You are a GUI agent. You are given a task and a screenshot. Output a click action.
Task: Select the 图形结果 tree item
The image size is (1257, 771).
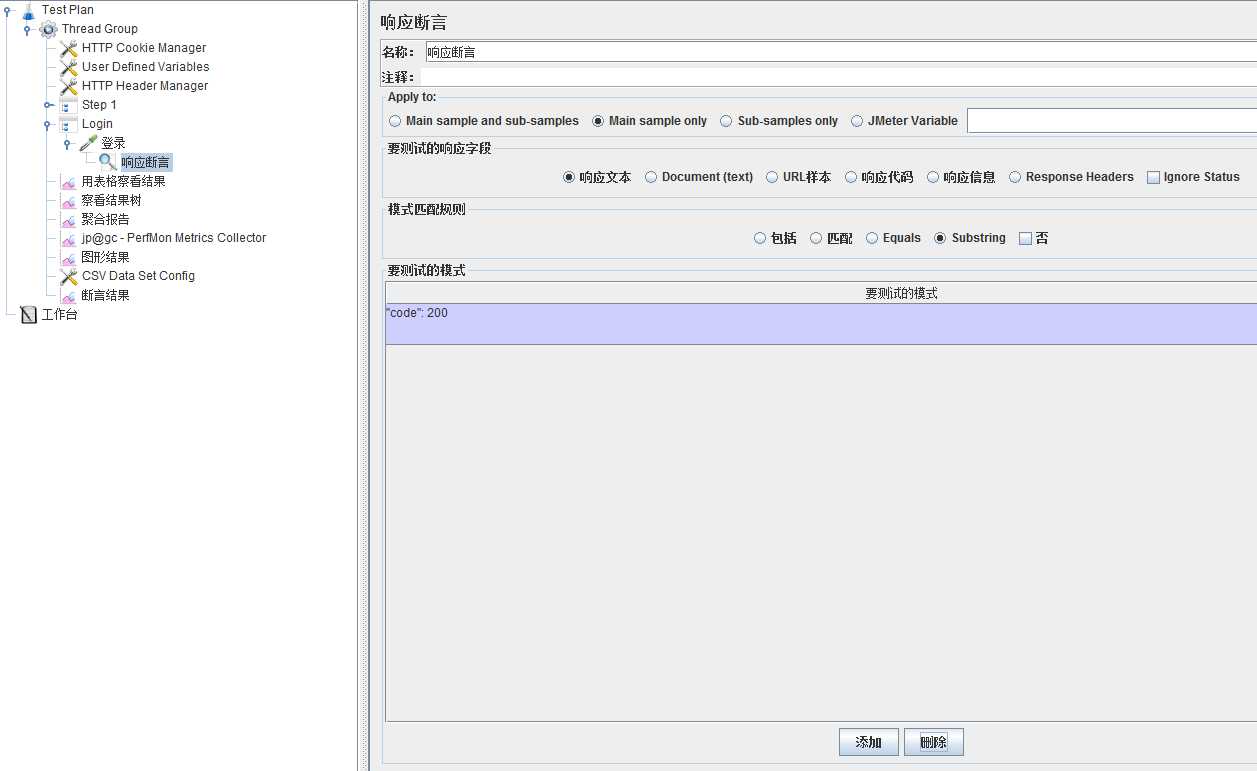pyautogui.click(x=106, y=258)
